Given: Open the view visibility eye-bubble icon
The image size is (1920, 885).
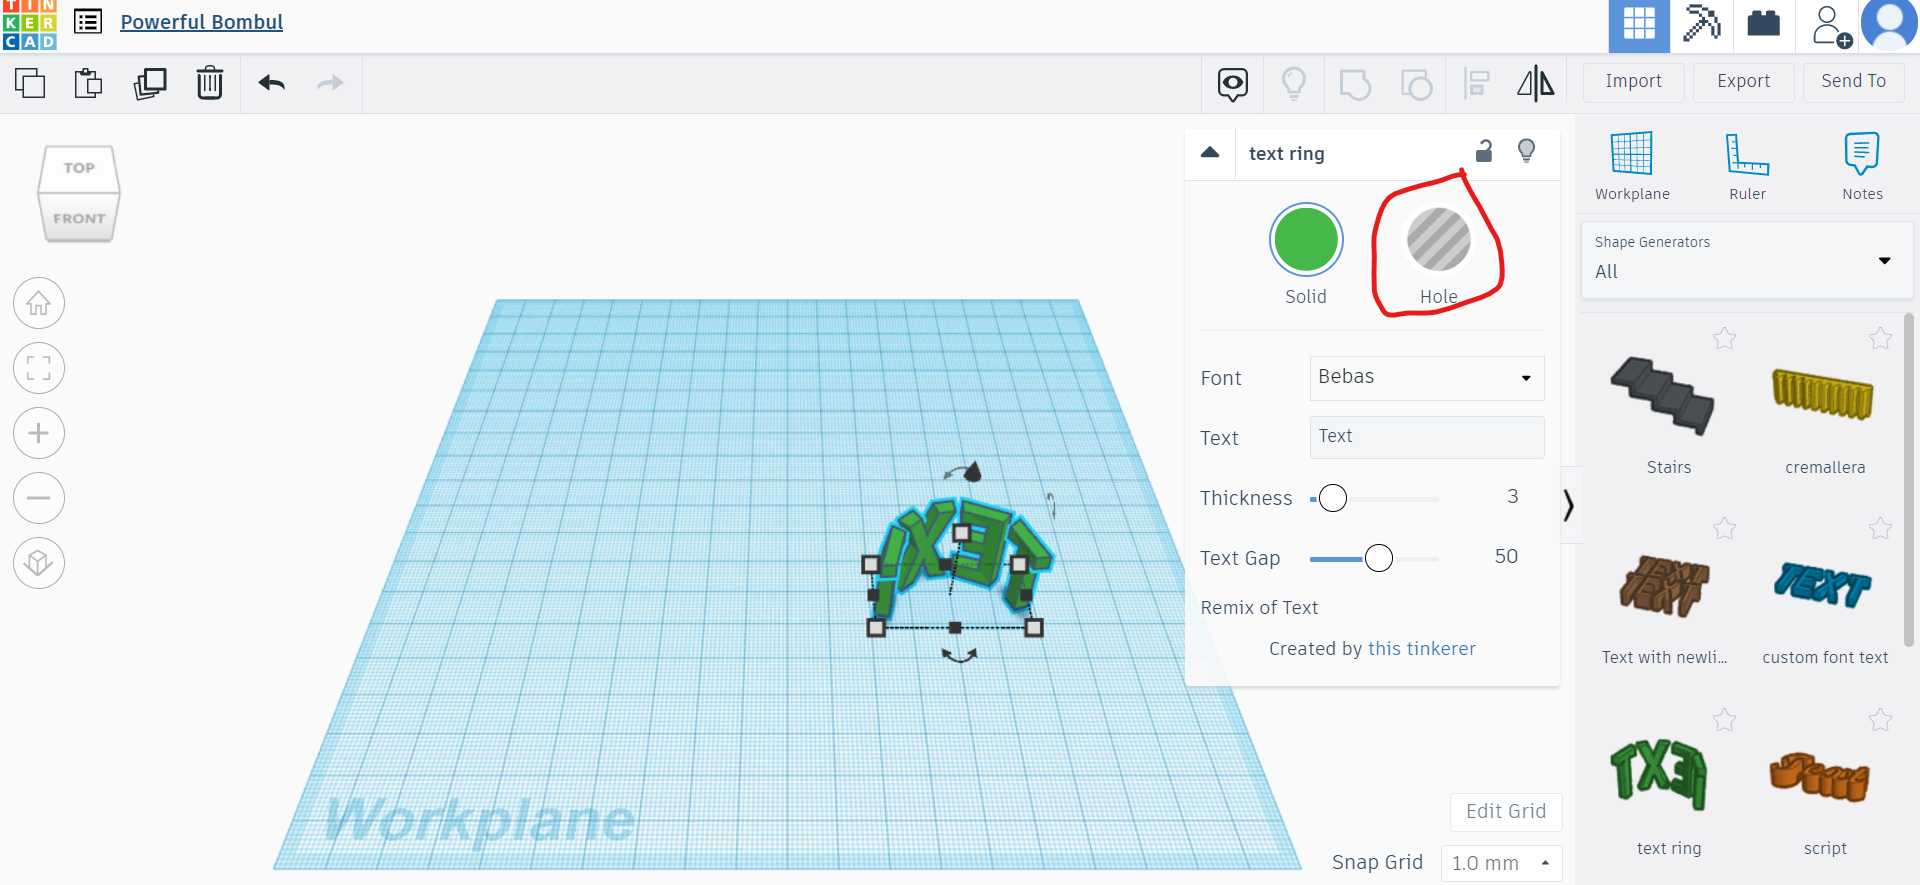Looking at the screenshot, I should point(1233,84).
